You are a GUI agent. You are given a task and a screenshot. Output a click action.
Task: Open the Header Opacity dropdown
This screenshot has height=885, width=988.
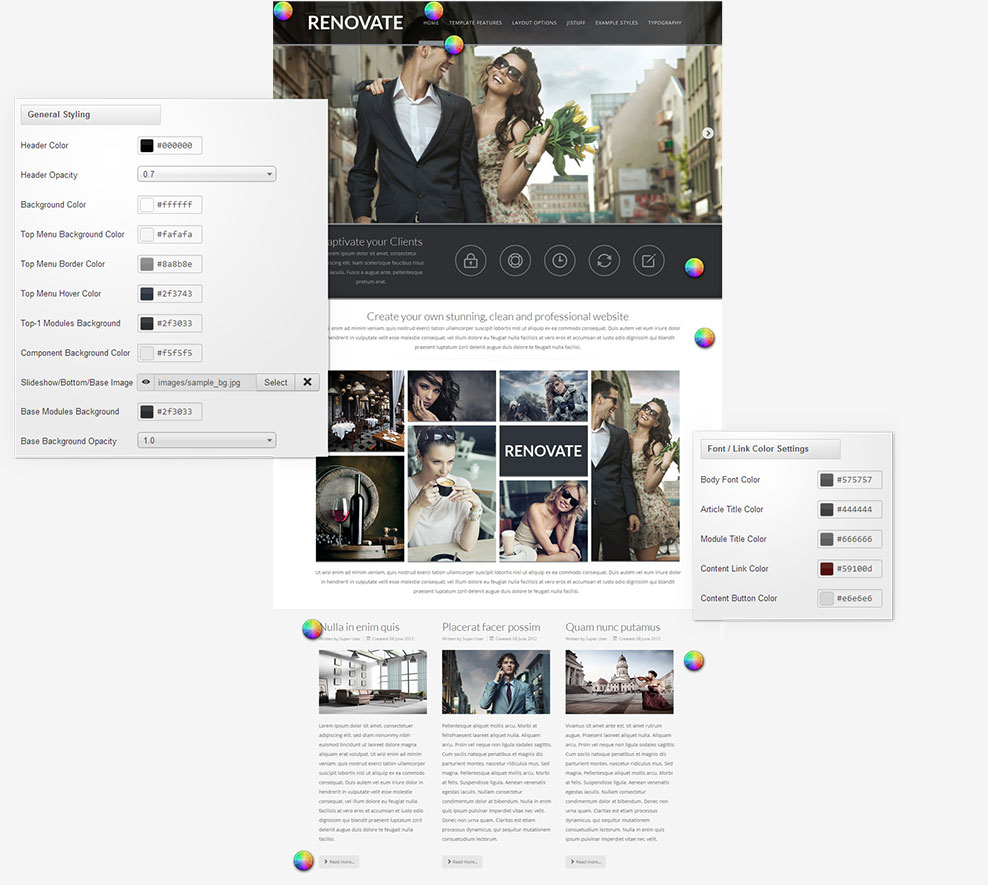click(206, 174)
